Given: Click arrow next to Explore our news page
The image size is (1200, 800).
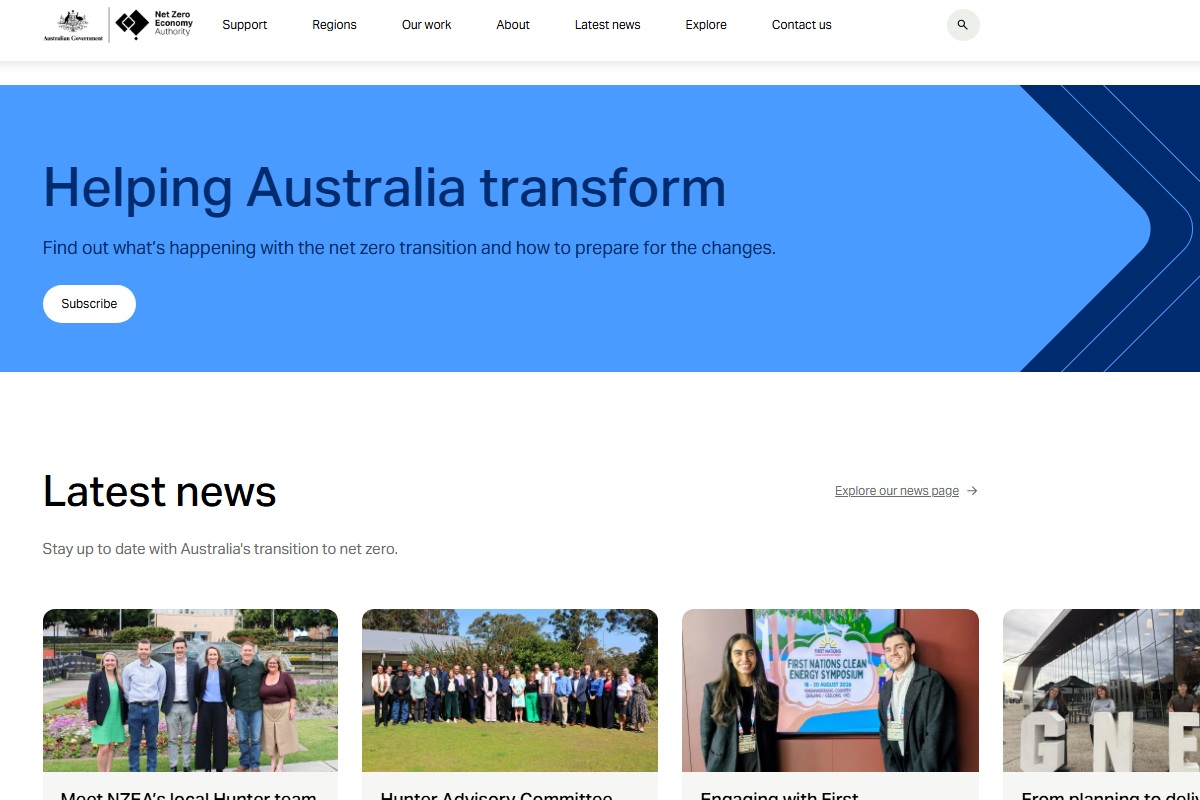Looking at the screenshot, I should click(972, 491).
